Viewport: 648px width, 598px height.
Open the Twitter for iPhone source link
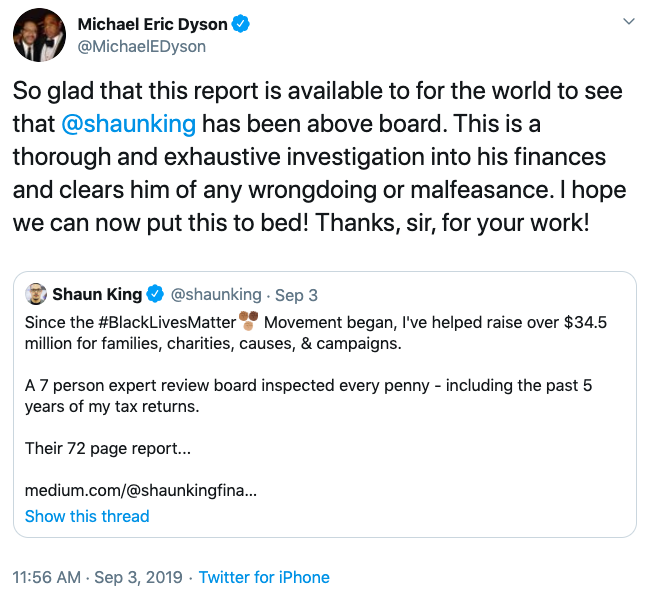tap(264, 577)
